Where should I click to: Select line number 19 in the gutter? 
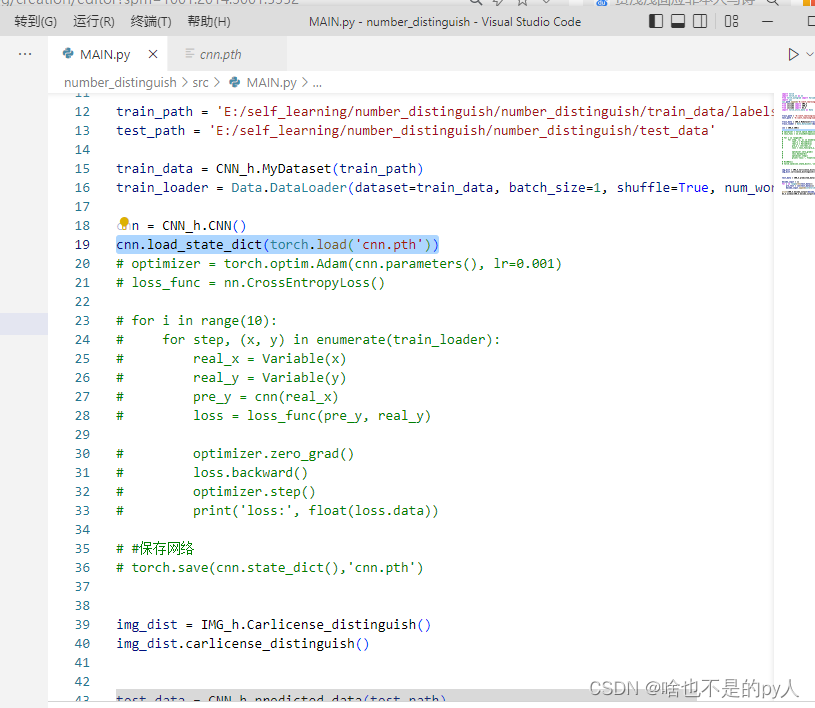click(82, 245)
